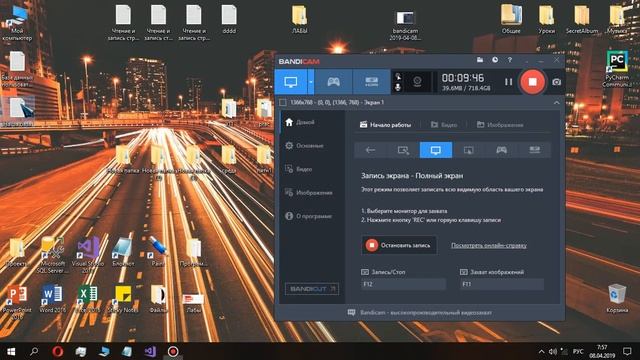Click the F12 record hotkey field
This screenshot has width=640, height=360.
[x=403, y=284]
